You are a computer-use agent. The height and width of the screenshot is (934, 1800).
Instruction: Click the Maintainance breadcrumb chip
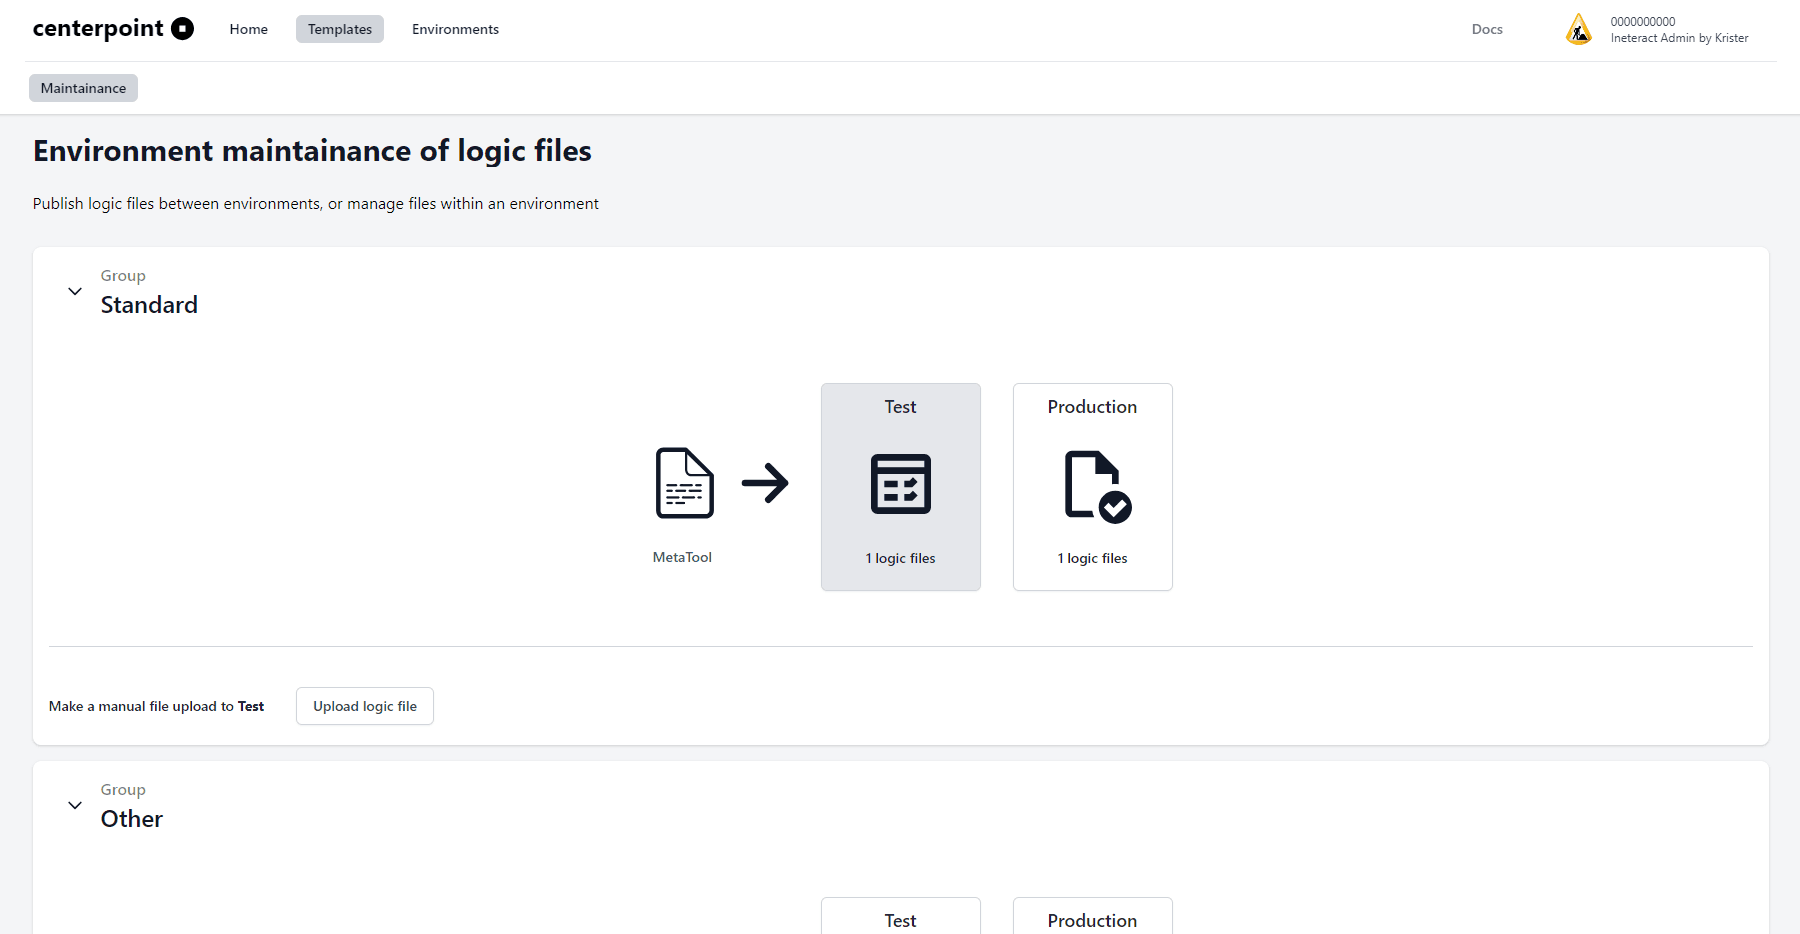83,88
